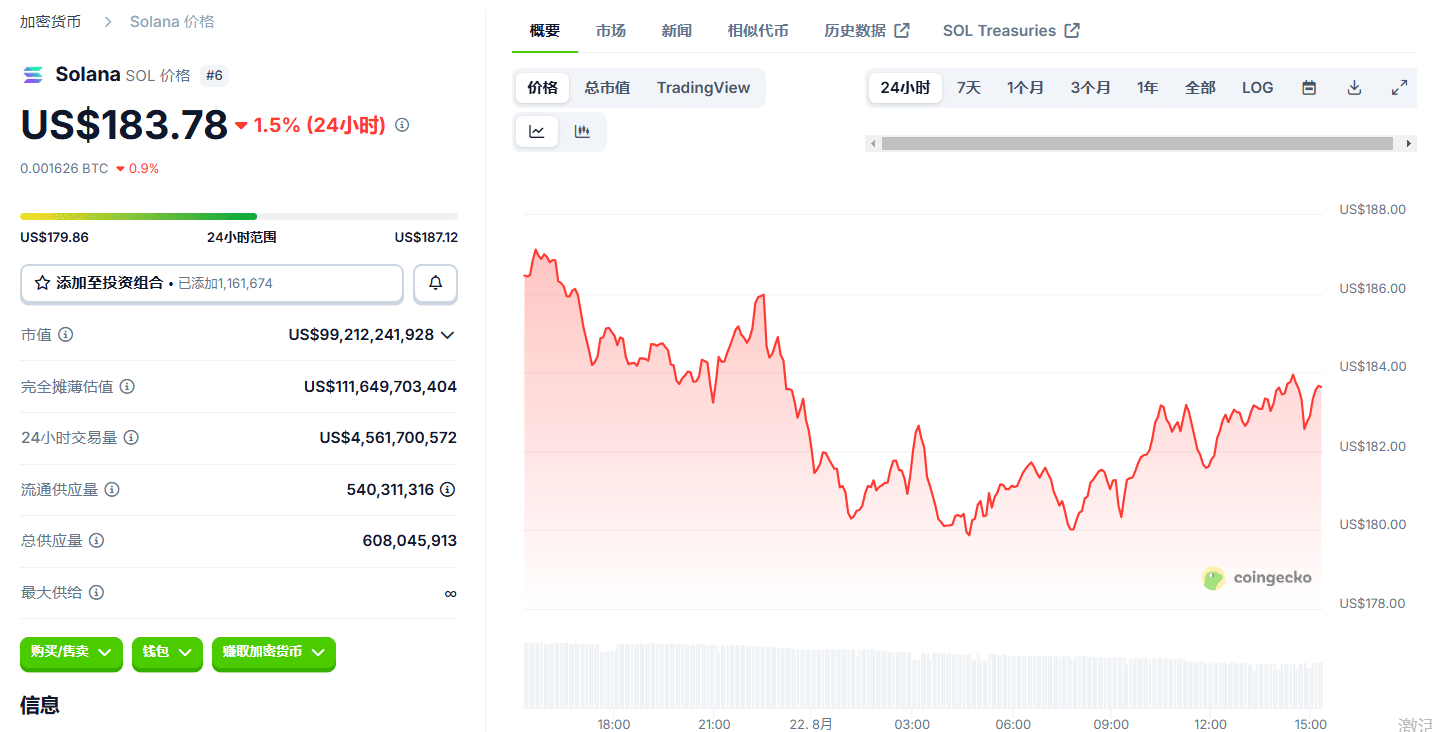1432x732 pixels.
Task: Select the 1年 time range
Action: coord(1147,88)
